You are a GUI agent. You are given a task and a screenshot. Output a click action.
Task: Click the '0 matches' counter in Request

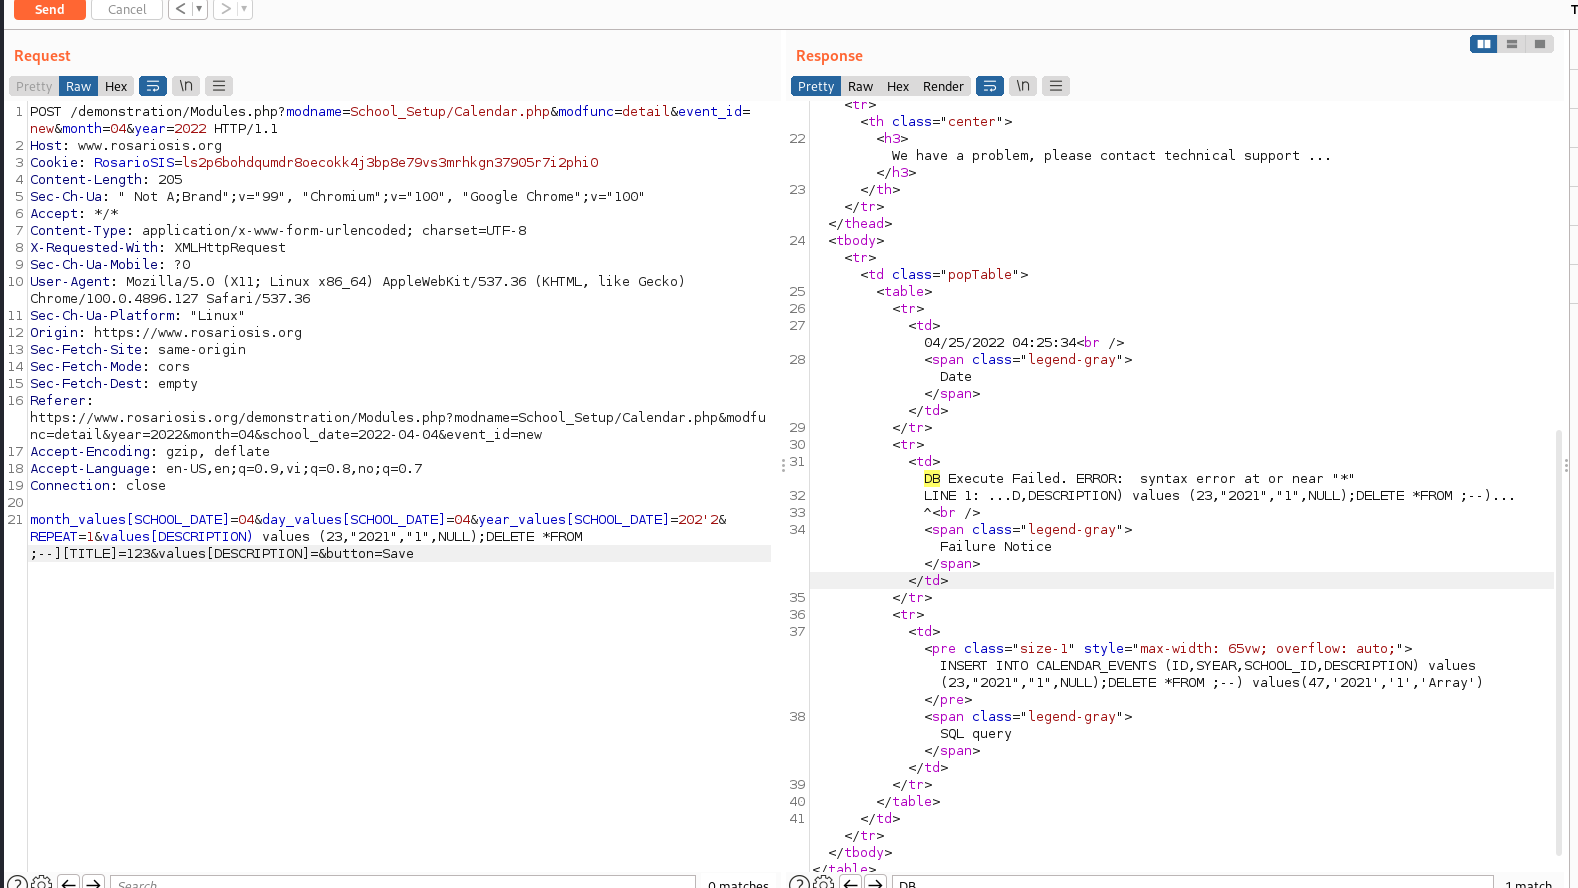tap(738, 884)
